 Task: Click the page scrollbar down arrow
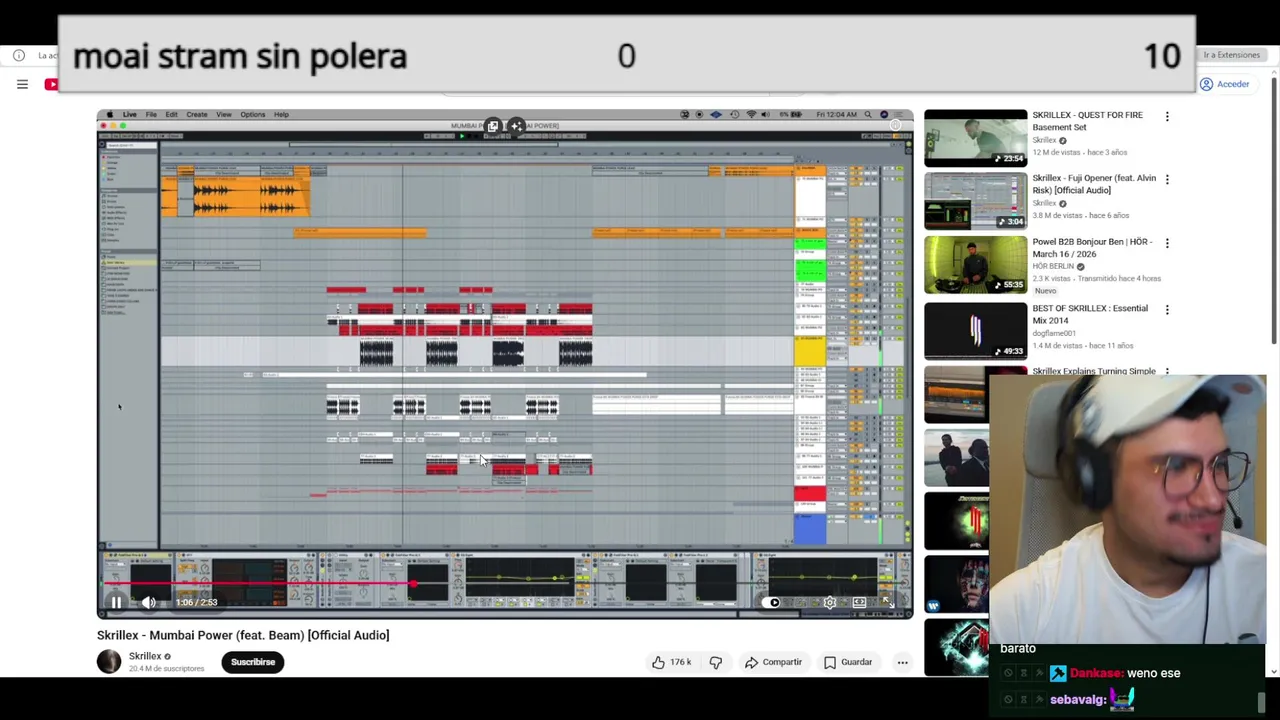point(1274,671)
